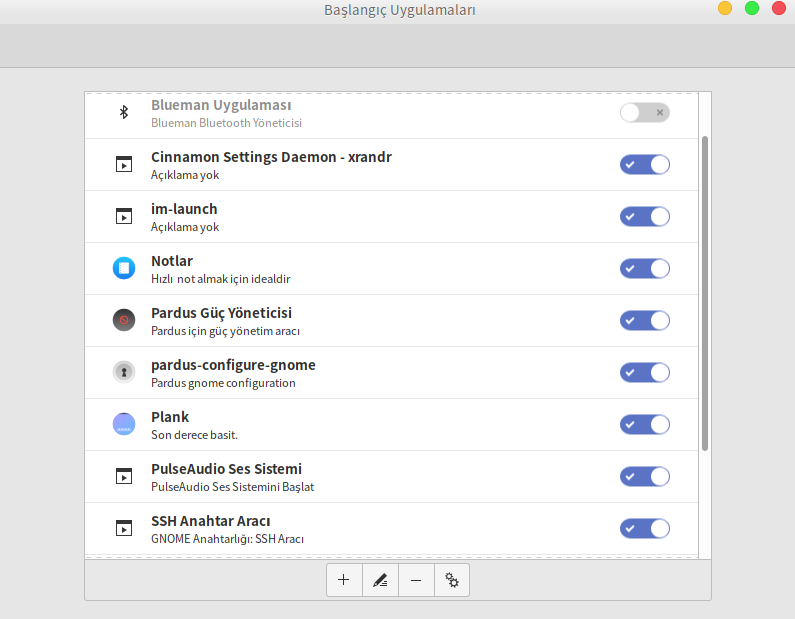Select the Pardus Güç Yöneticisi entry

[x=391, y=320]
